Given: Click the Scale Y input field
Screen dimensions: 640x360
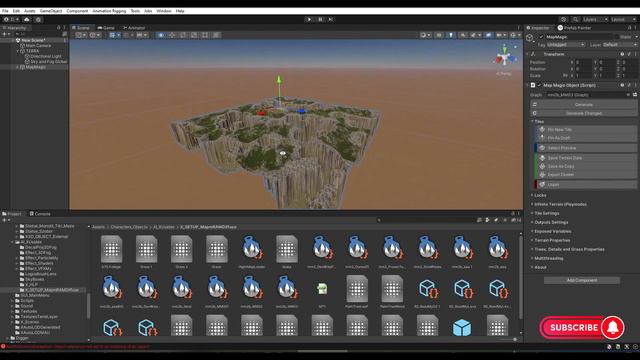Looking at the screenshot, I should coord(607,76).
